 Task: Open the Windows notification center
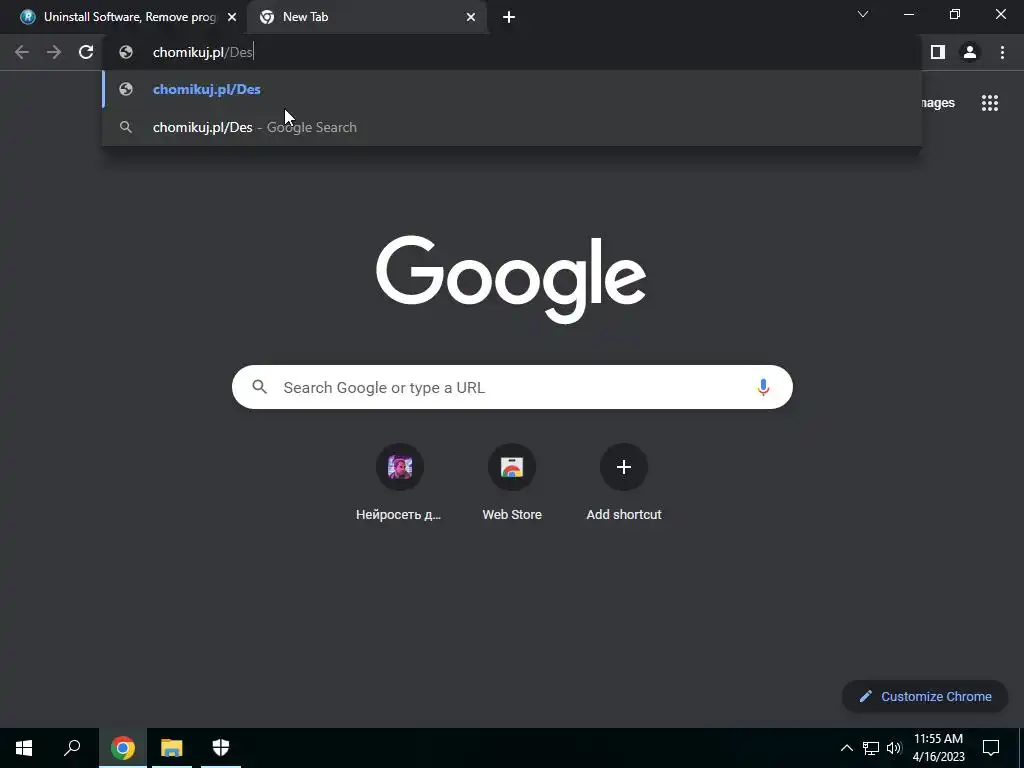(x=991, y=748)
